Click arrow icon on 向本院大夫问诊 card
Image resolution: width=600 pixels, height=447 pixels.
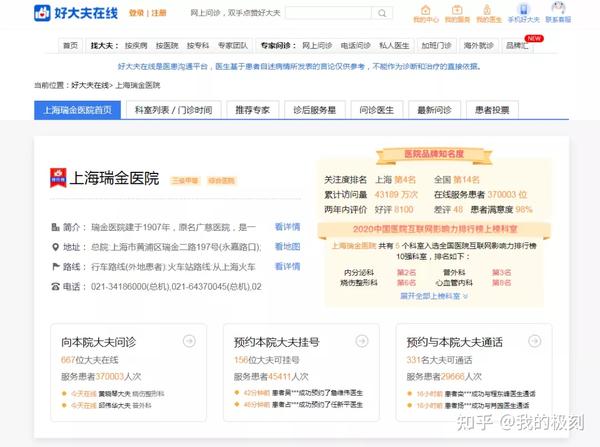(189, 341)
